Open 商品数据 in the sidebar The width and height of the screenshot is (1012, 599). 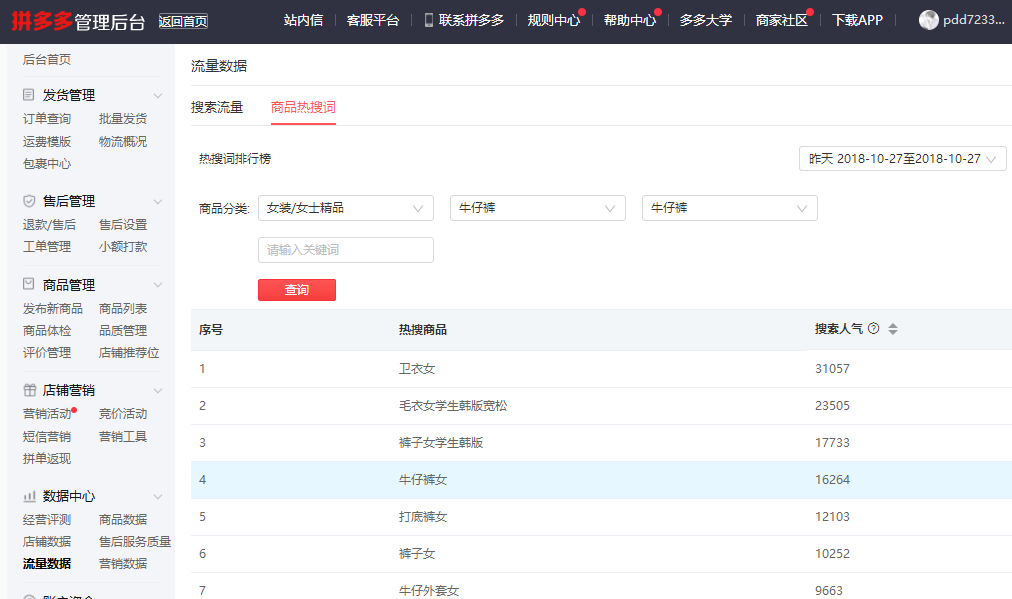[123, 520]
